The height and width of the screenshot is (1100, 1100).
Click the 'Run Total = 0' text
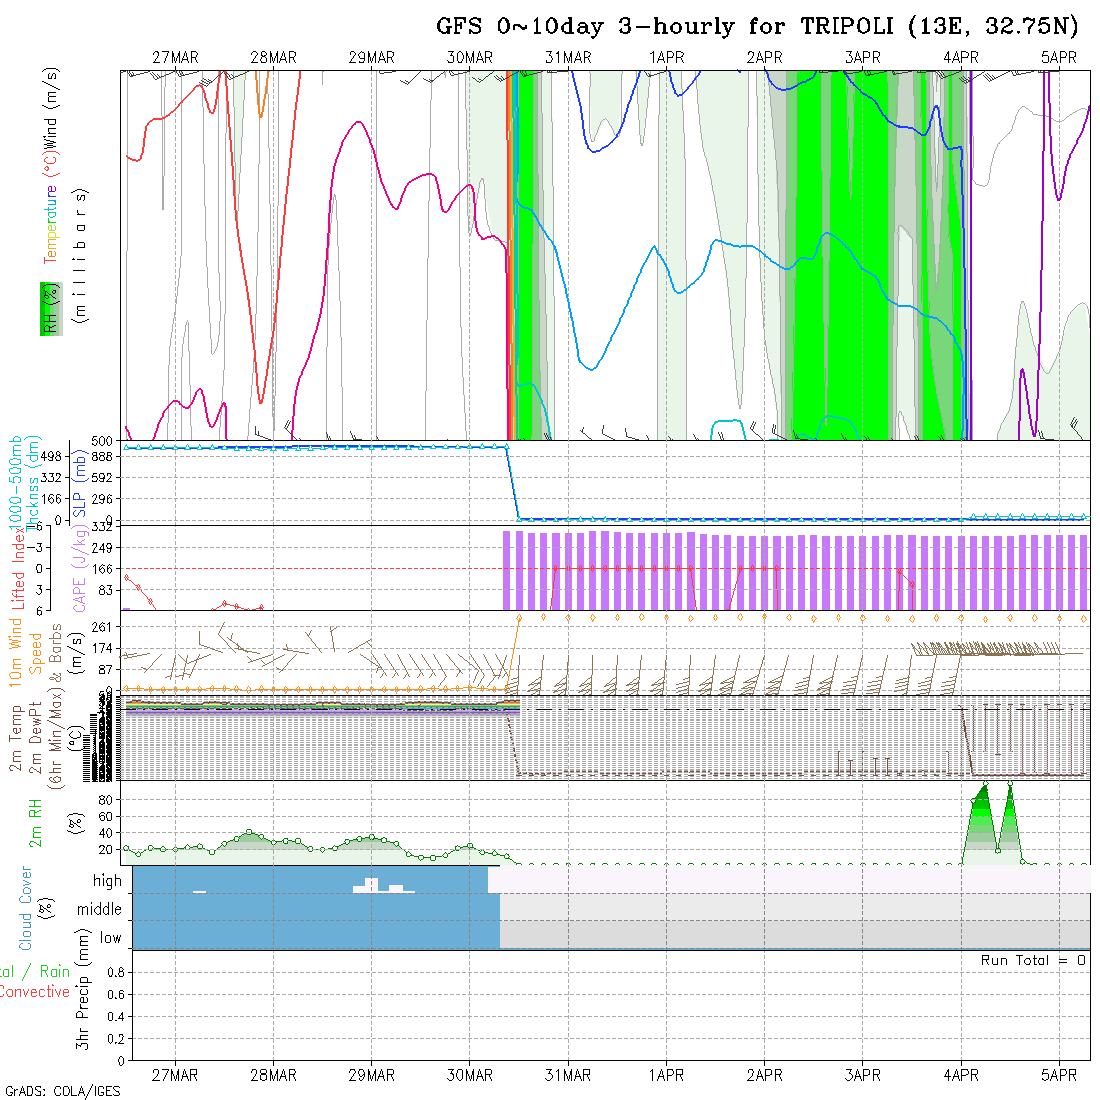1033,960
